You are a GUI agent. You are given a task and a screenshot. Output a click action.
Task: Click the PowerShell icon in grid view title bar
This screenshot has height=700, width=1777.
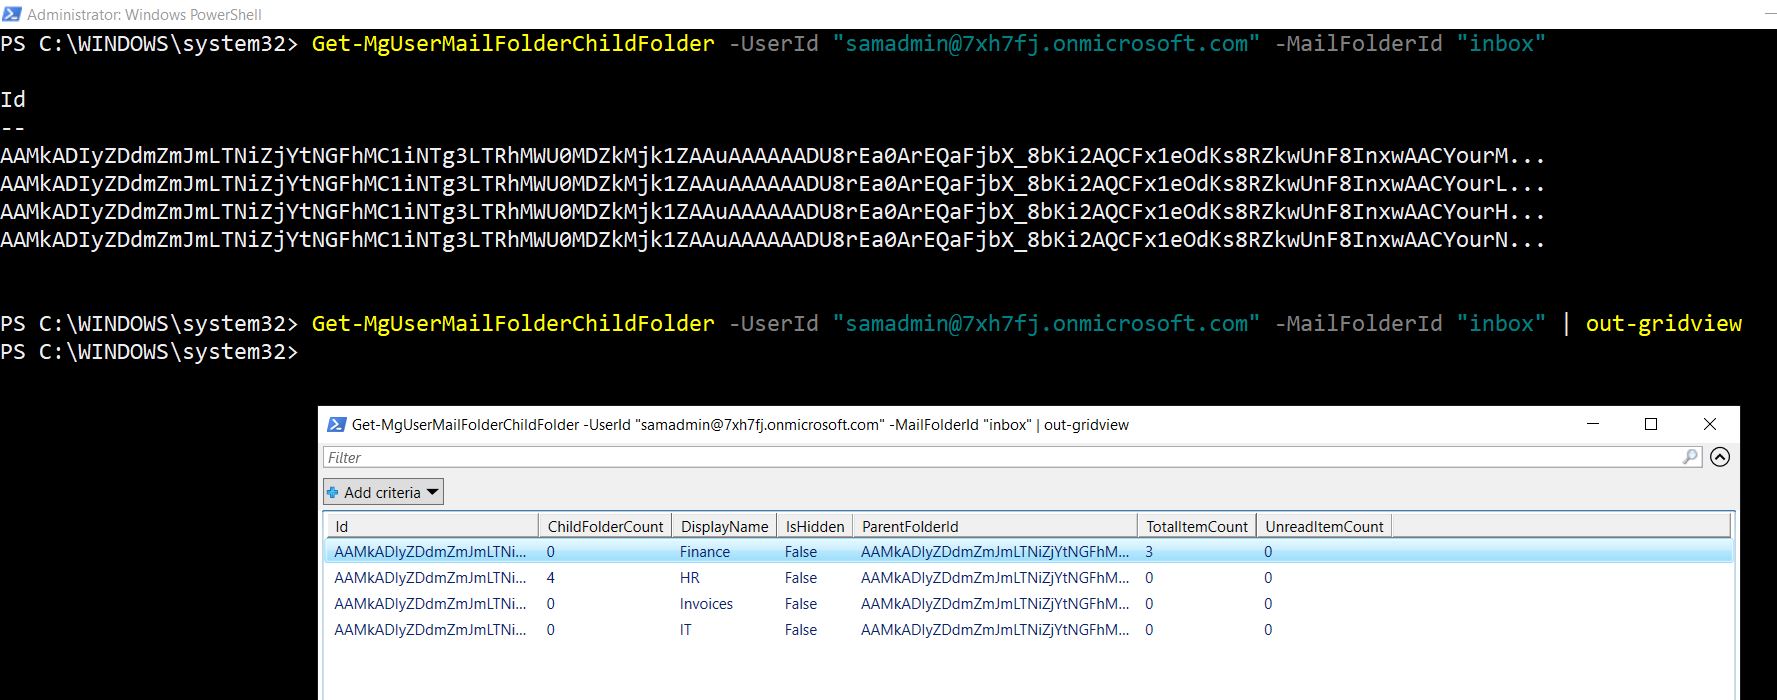coord(336,425)
